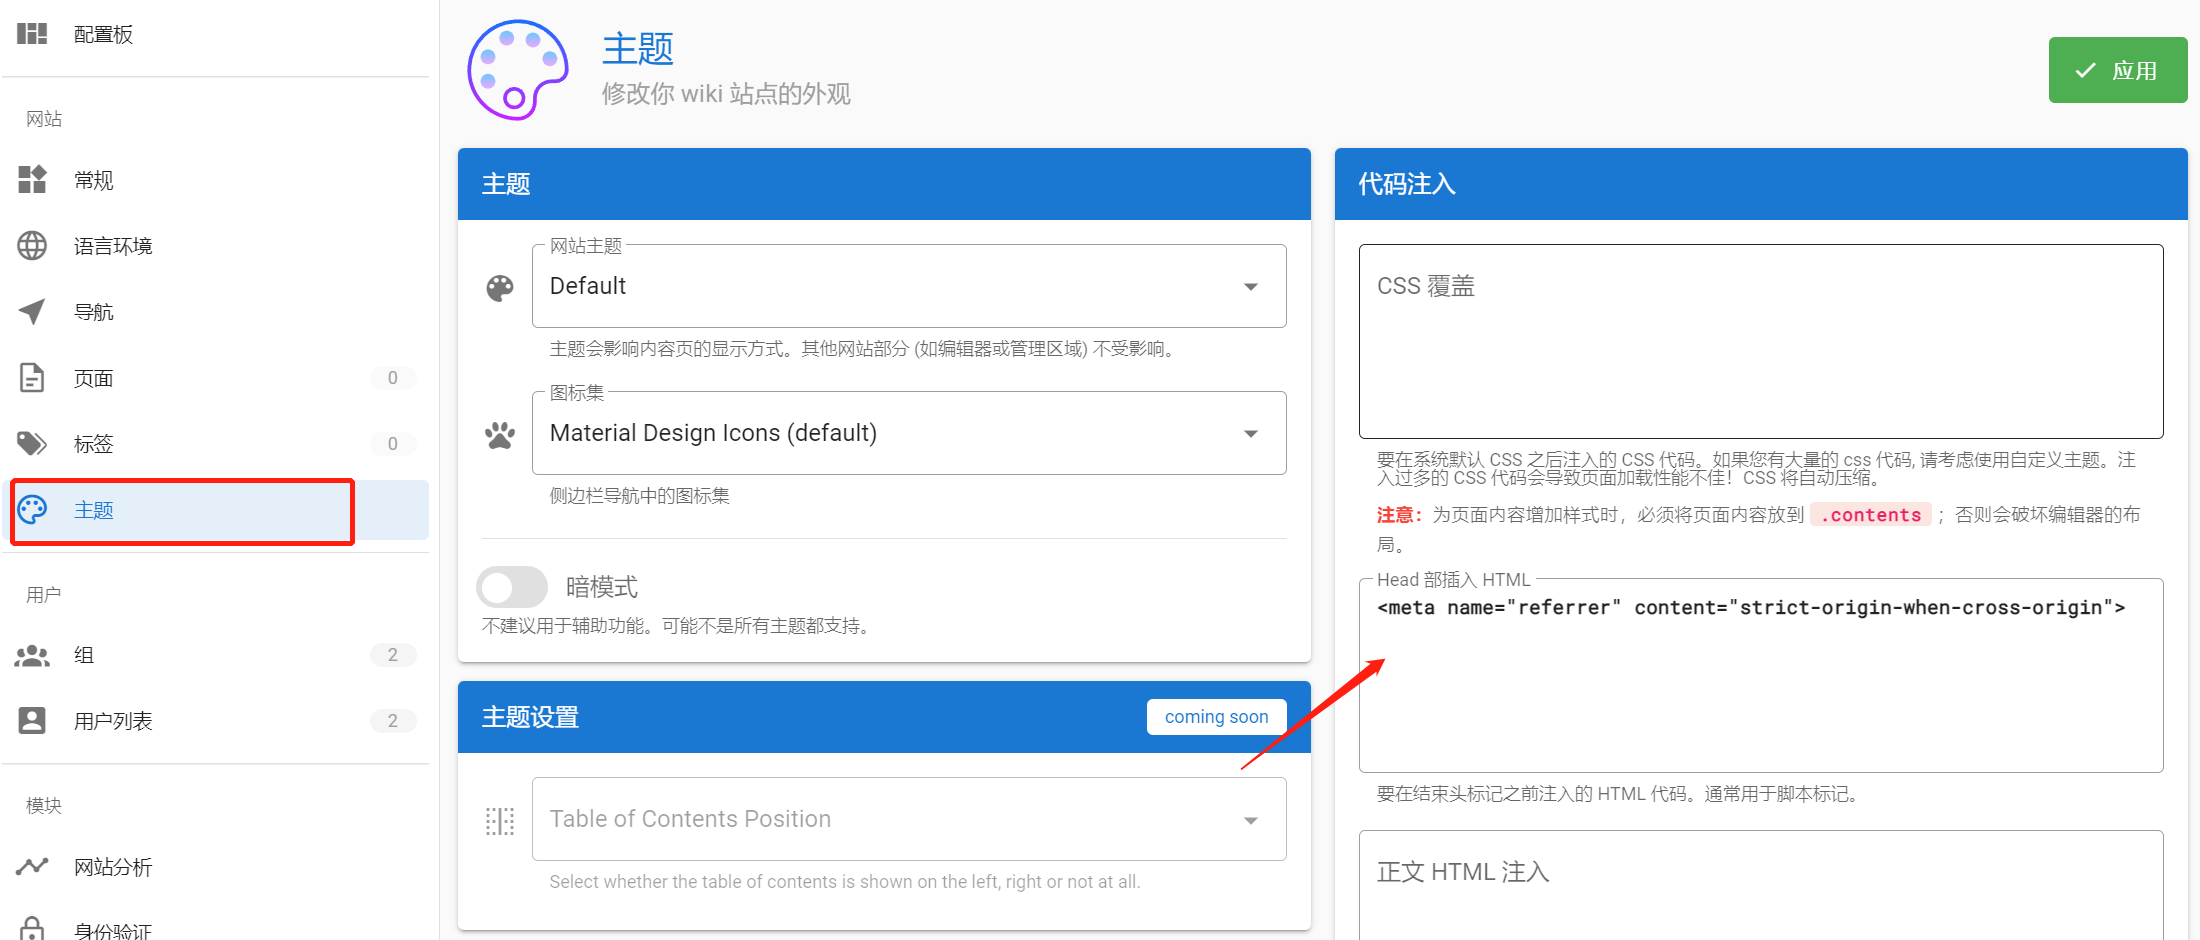Image resolution: width=2200 pixels, height=940 pixels.
Task: Click the green 应用 apply button
Action: coord(2118,70)
